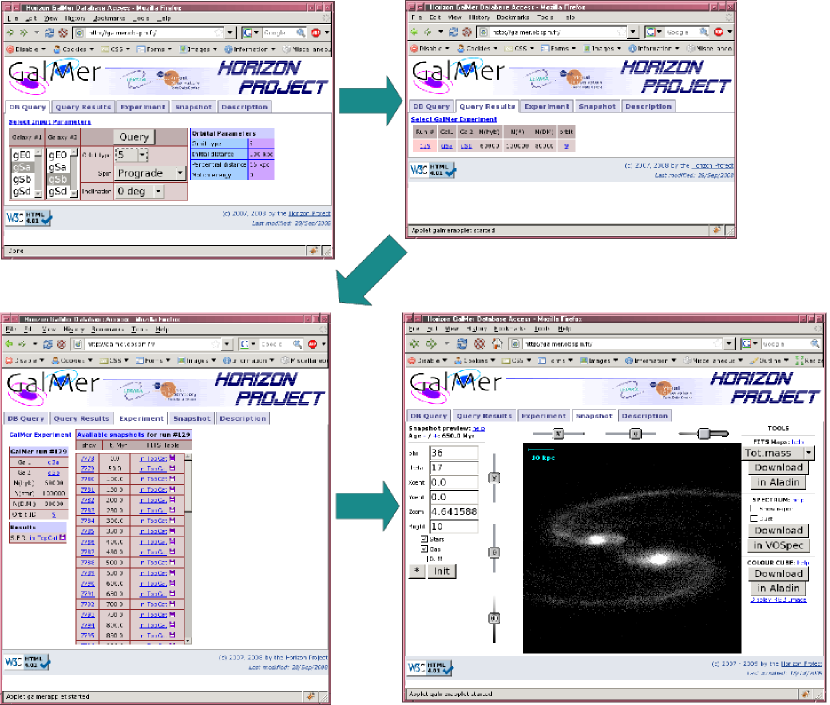Click the rightmost horizontal slider above the galaxy image
This screenshot has height=705, width=830.
pyautogui.click(x=706, y=433)
